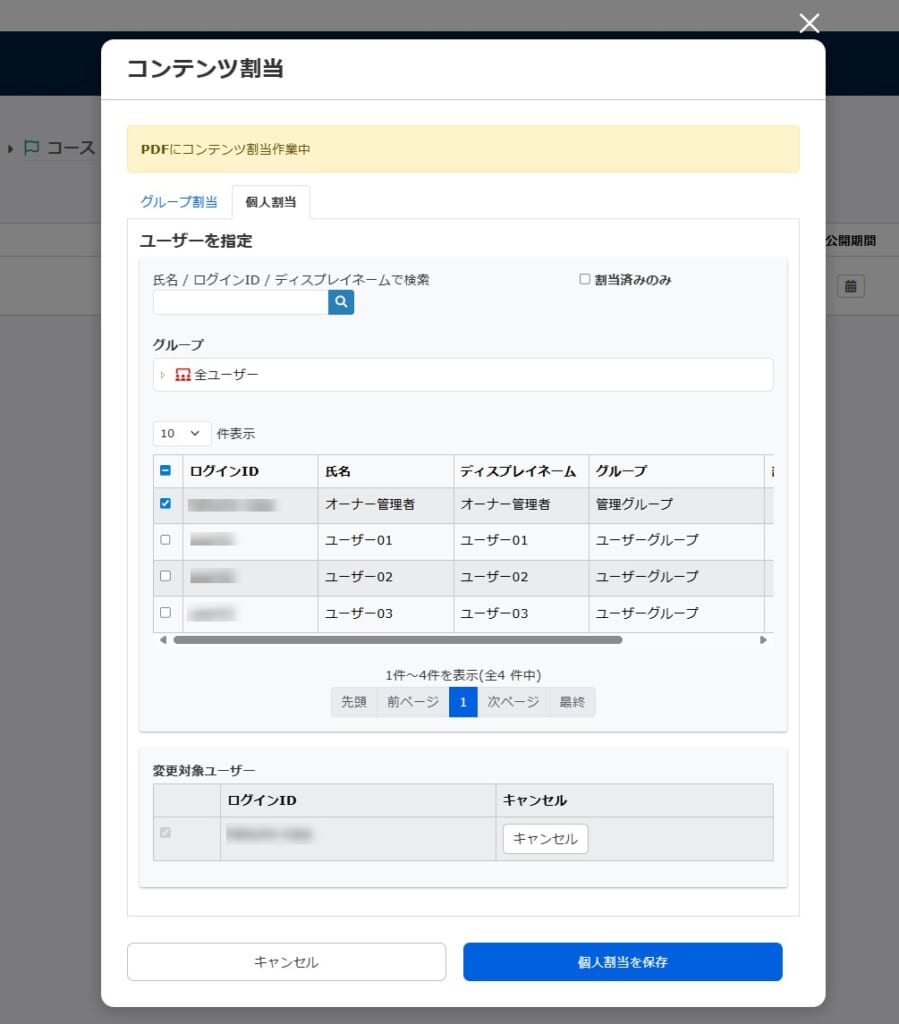Click the table's horizontal scrollbar thumb

click(x=397, y=640)
